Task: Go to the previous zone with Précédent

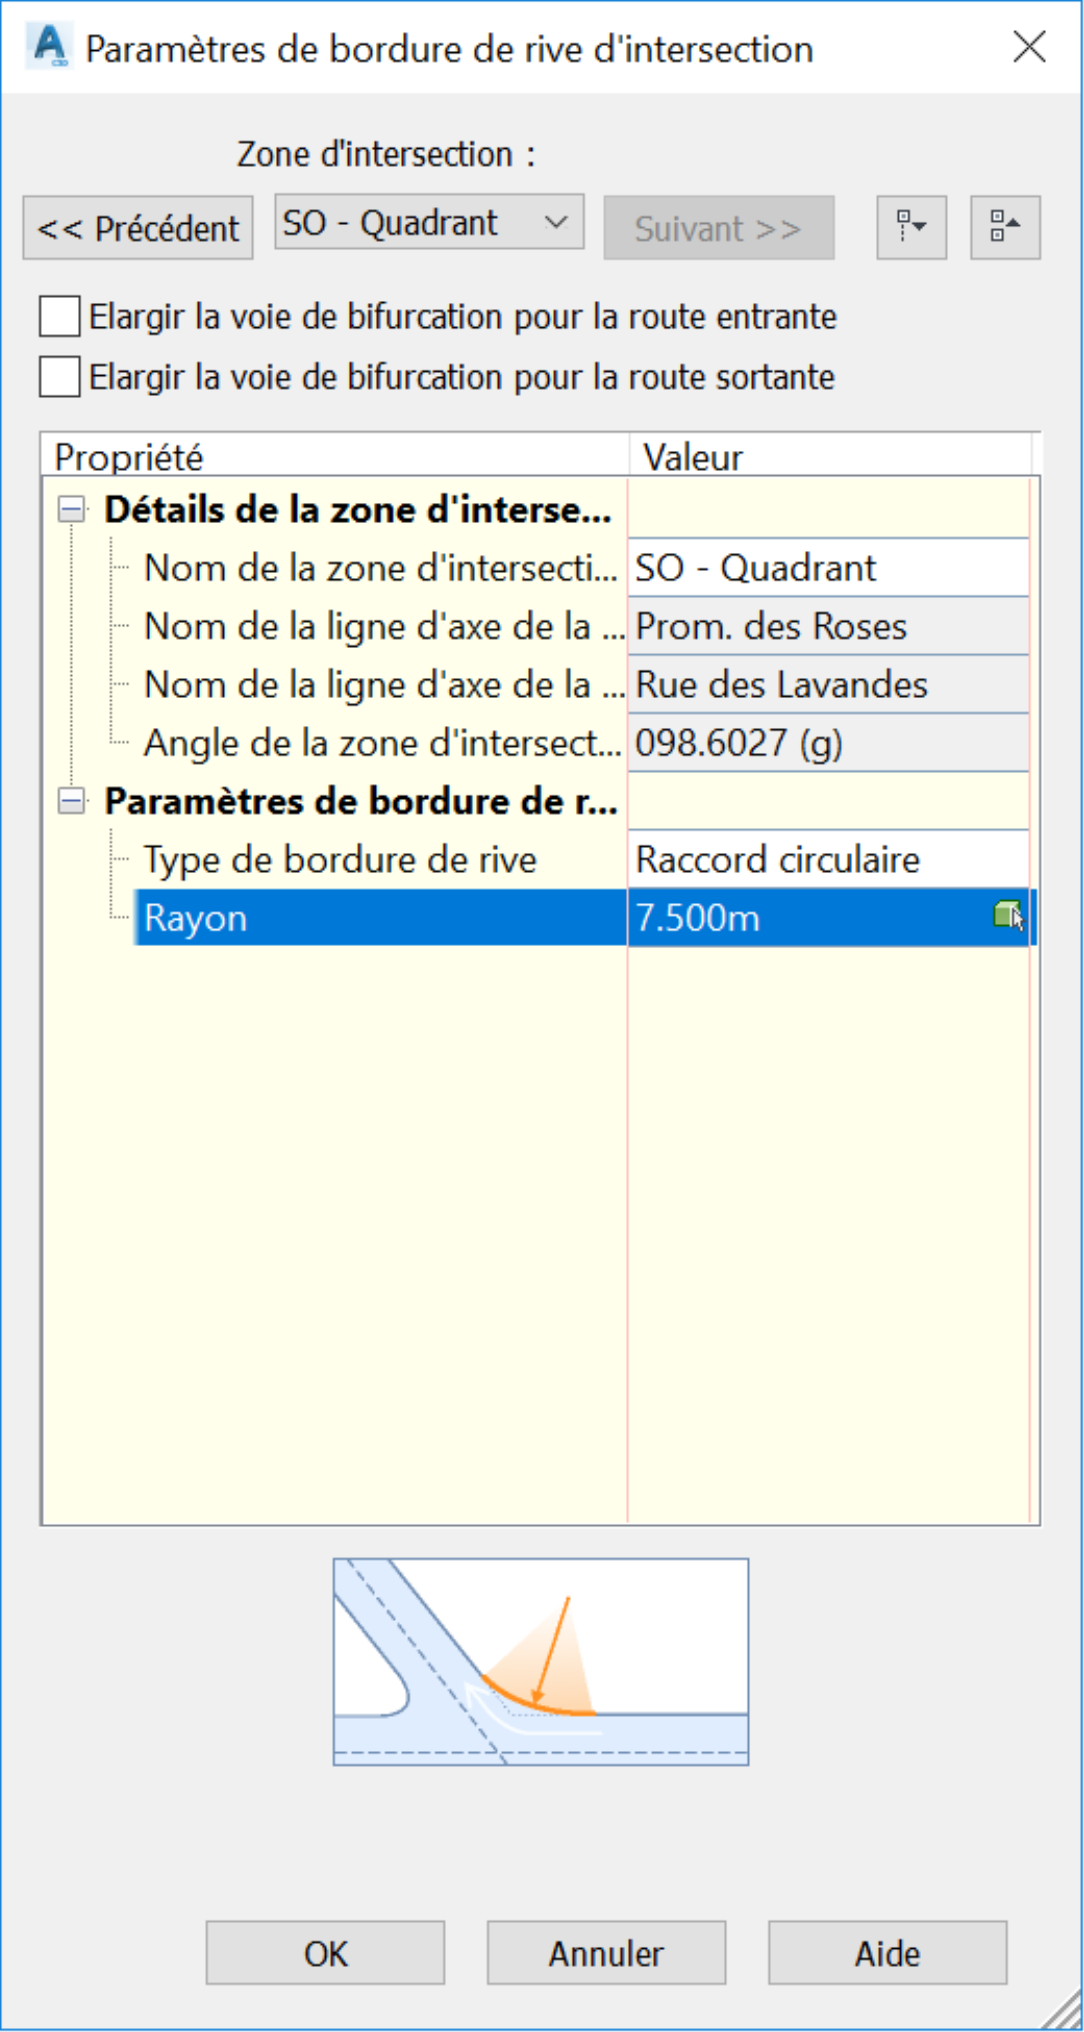Action: (x=138, y=228)
